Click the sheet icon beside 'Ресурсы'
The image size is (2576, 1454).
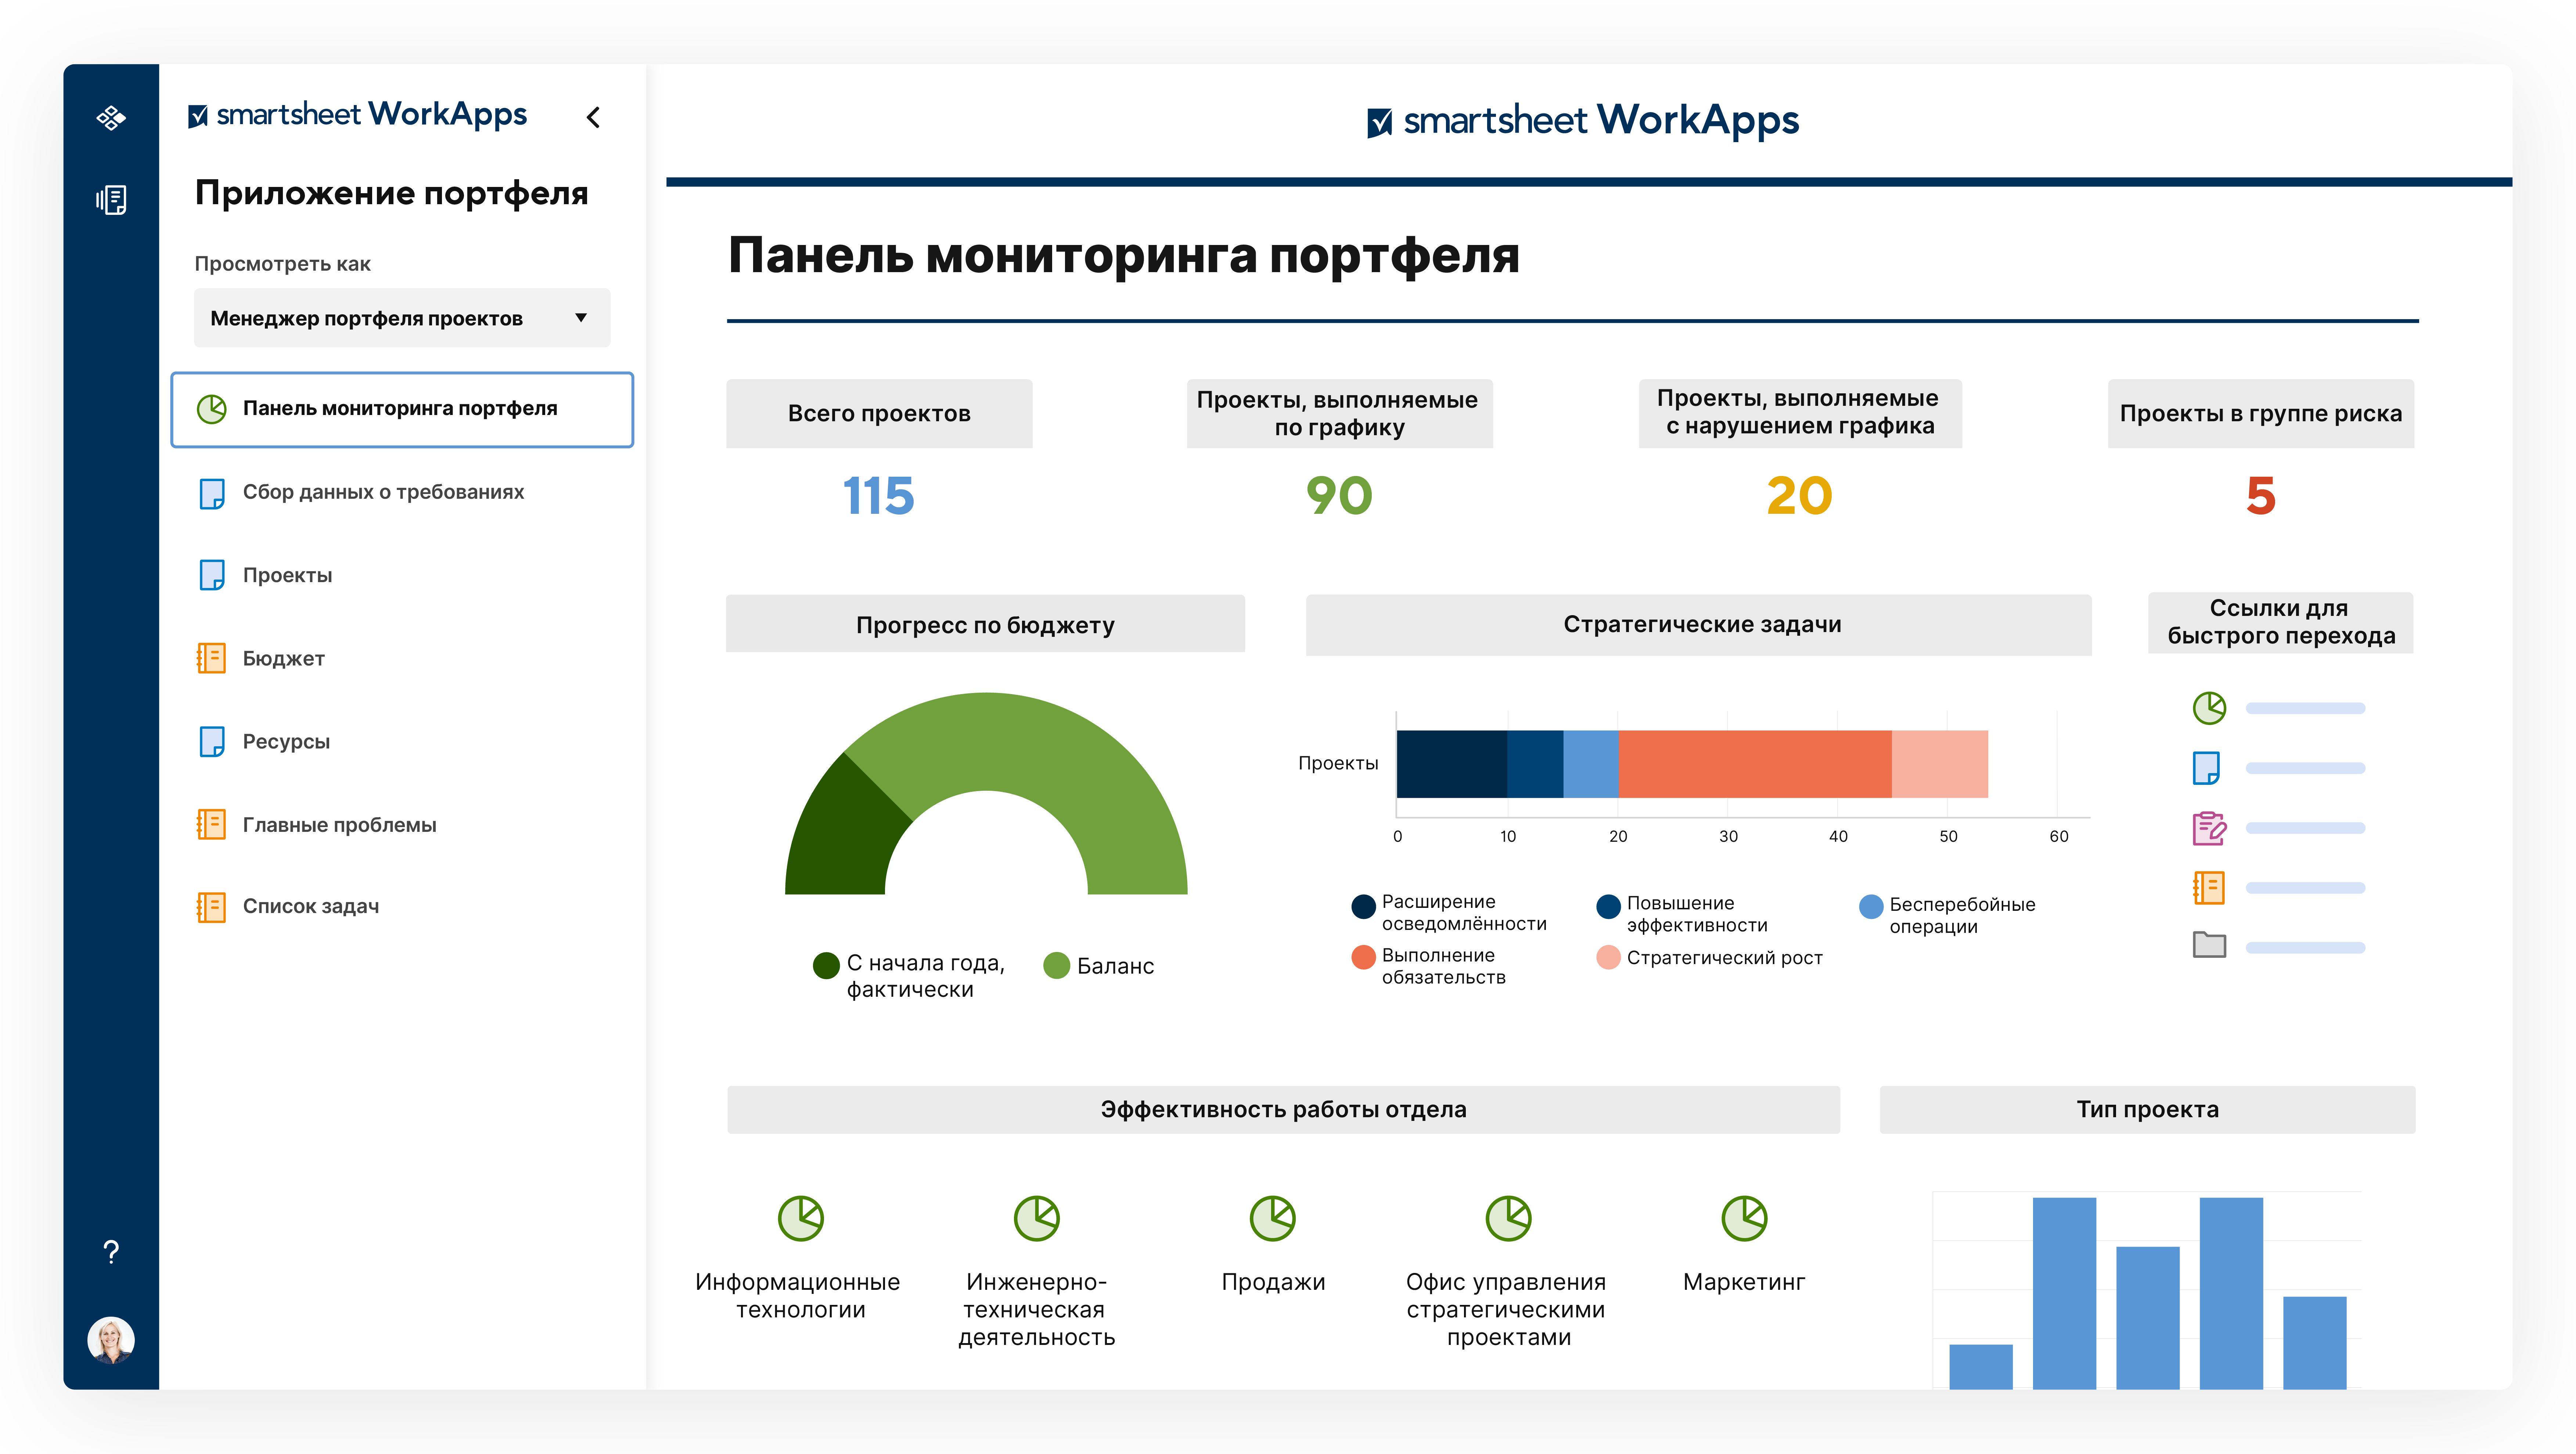click(212, 742)
